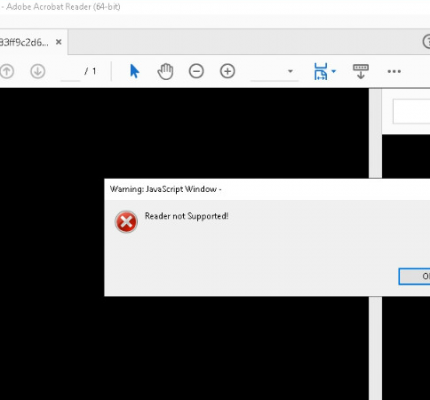430x400 pixels.
Task: Click the Fit page width icon
Action: coord(320,71)
